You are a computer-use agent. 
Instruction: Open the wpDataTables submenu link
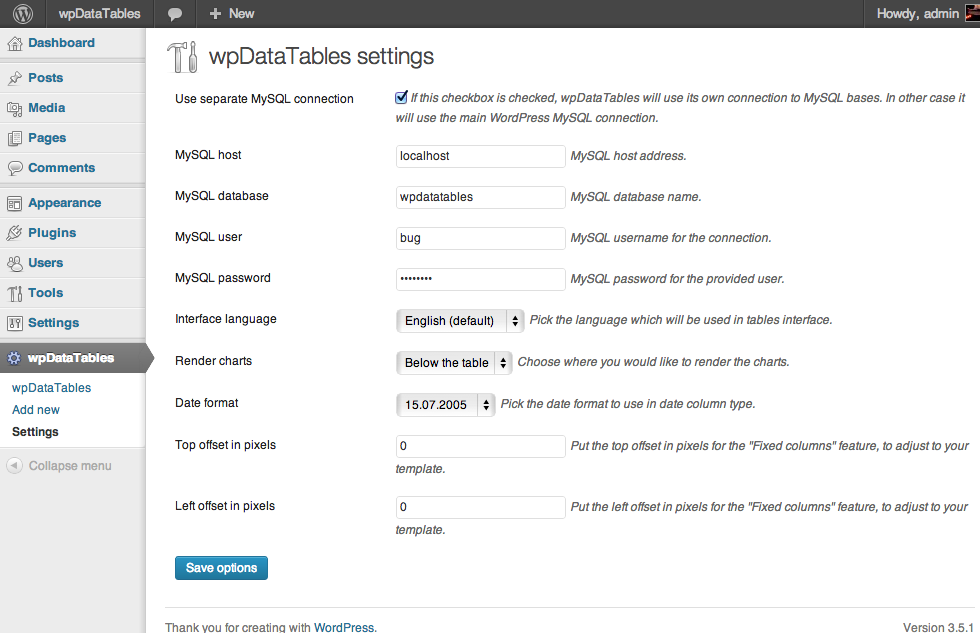point(51,388)
